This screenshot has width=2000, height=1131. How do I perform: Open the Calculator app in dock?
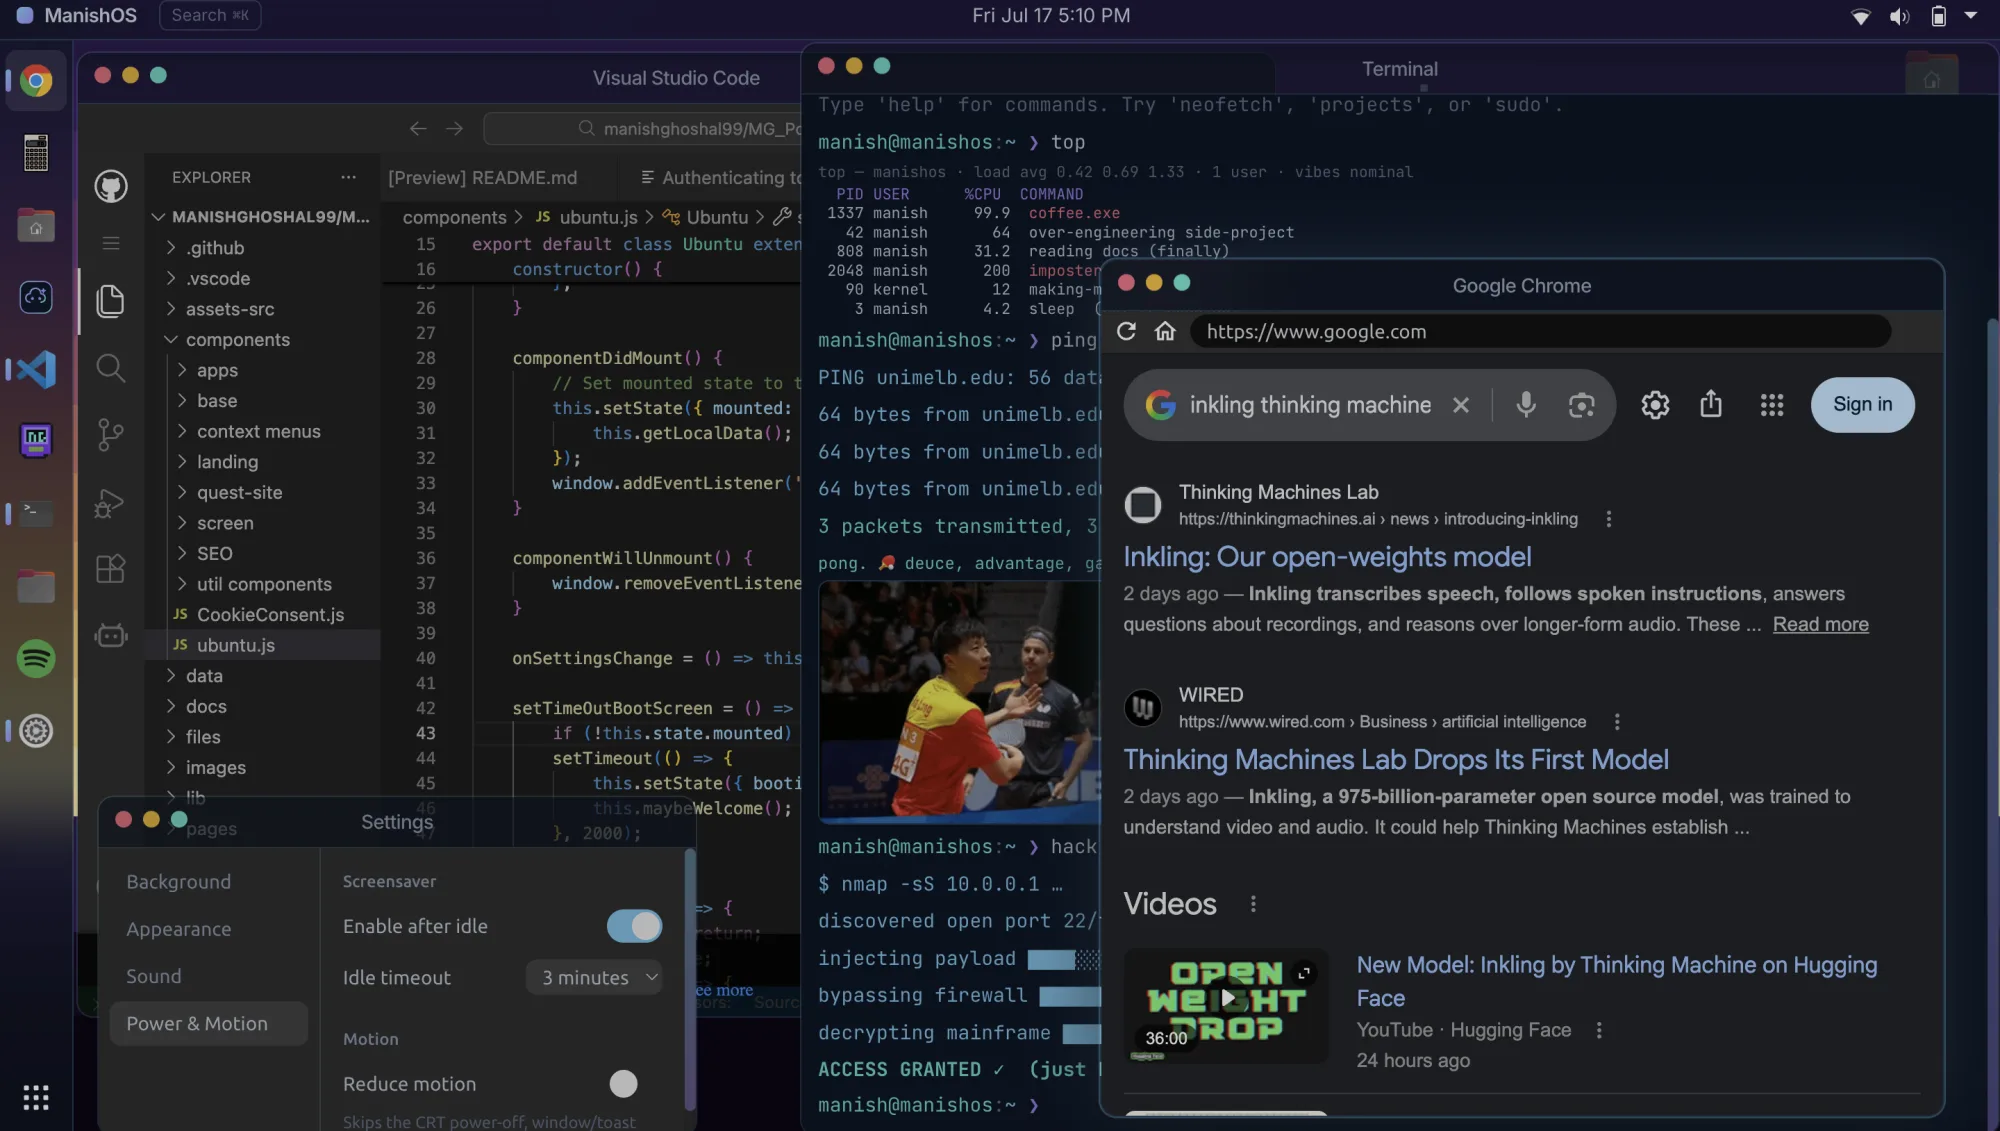coord(36,153)
